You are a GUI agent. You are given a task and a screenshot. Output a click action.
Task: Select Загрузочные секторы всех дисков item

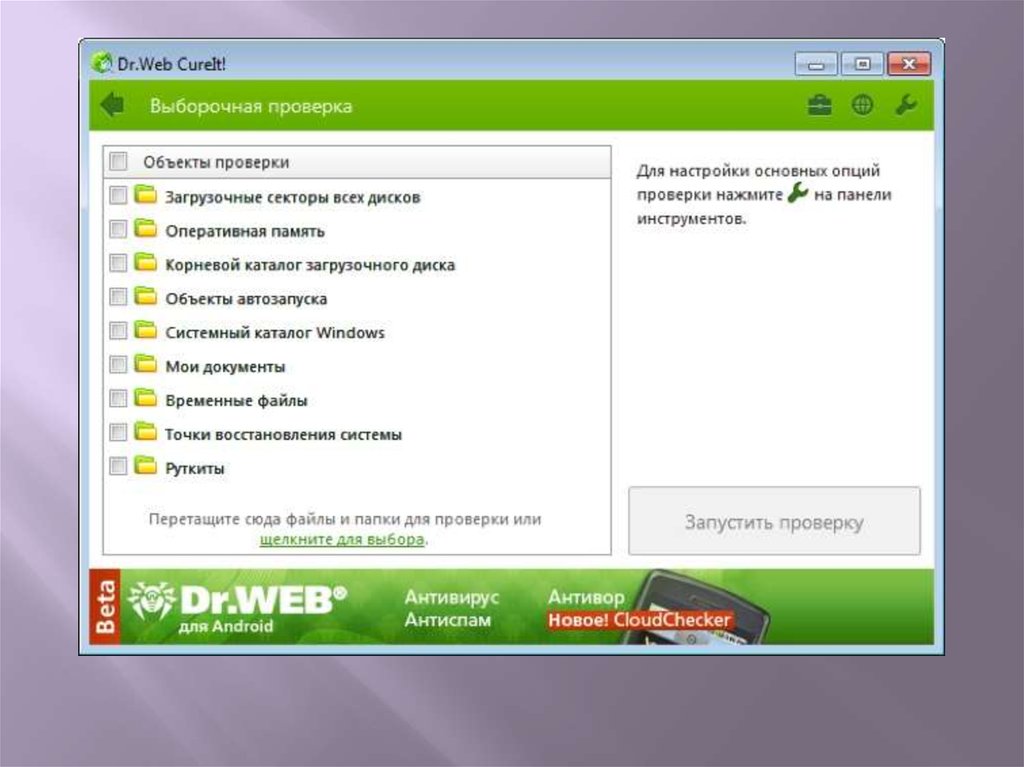pos(292,197)
